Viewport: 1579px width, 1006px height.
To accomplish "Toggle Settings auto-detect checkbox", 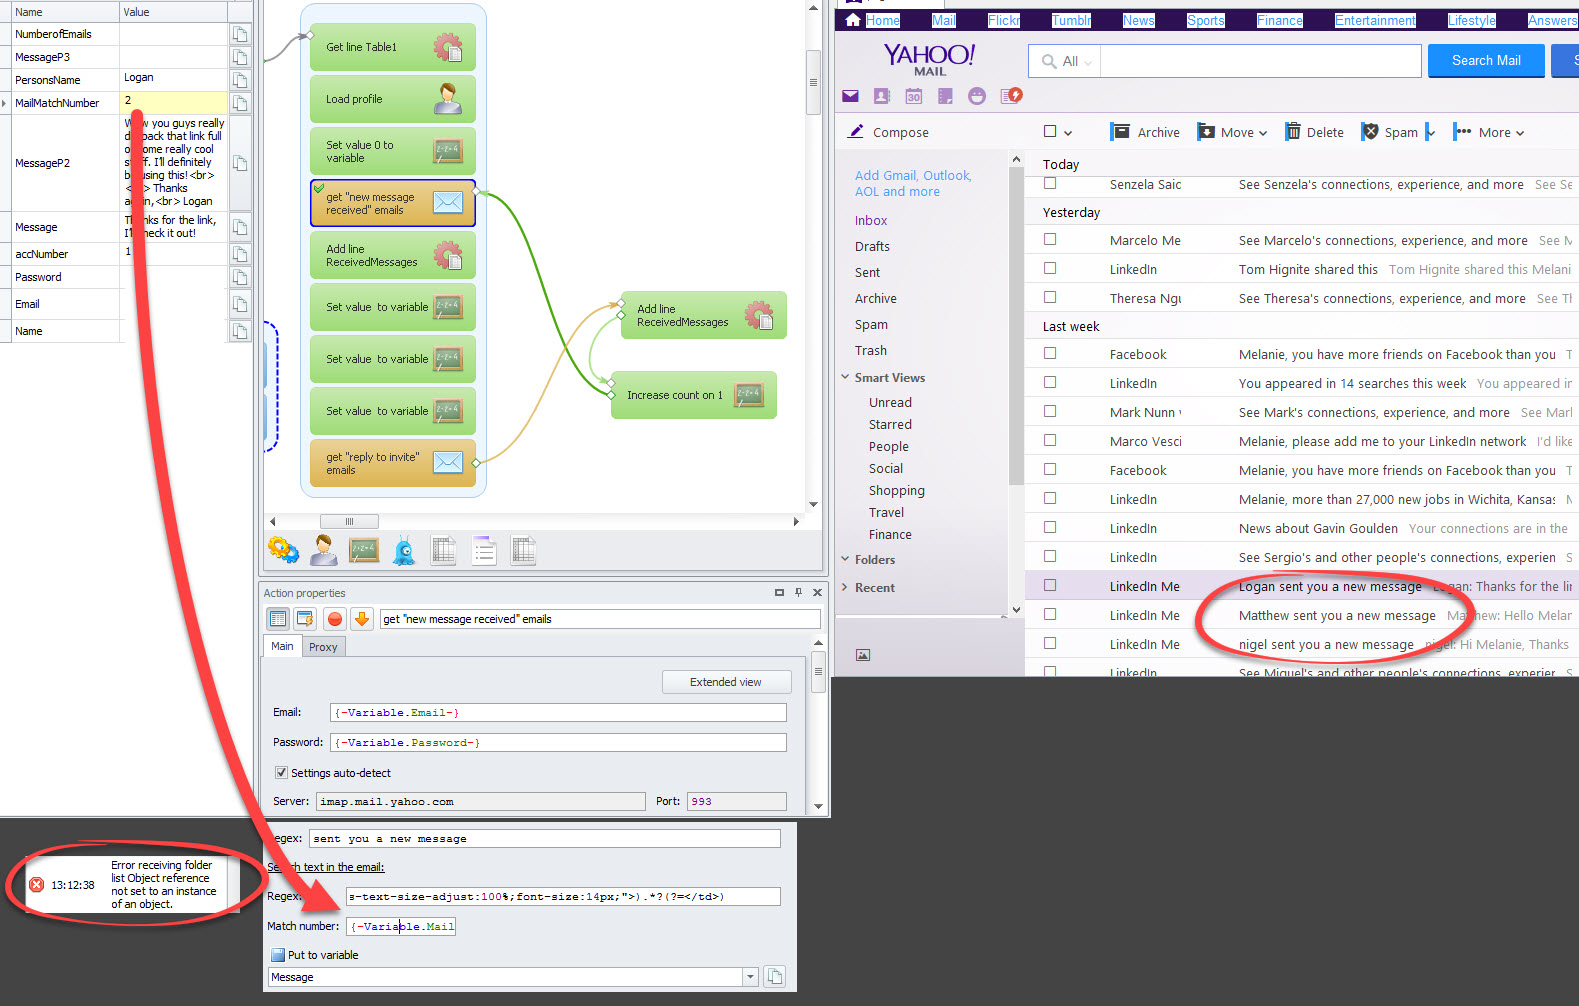I will coord(281,773).
